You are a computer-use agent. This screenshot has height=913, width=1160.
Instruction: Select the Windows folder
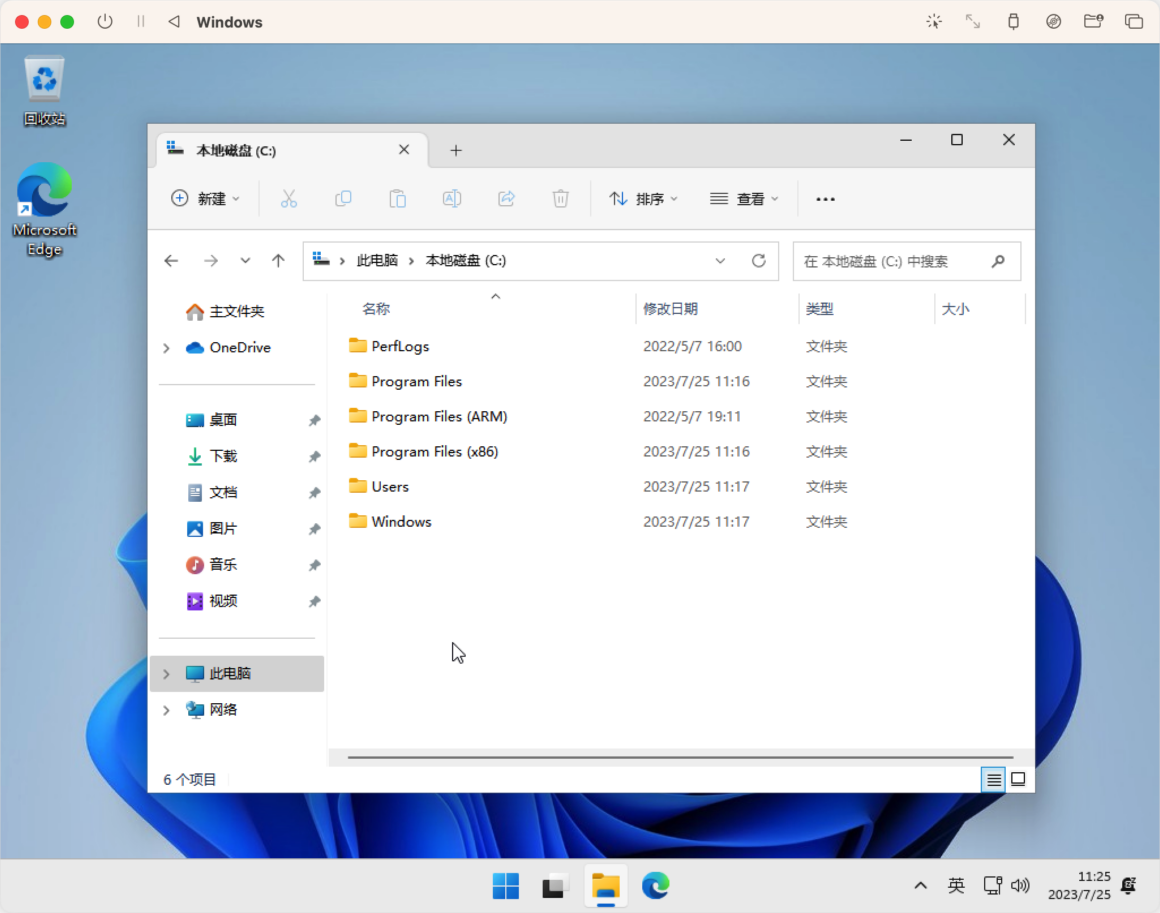390,522
